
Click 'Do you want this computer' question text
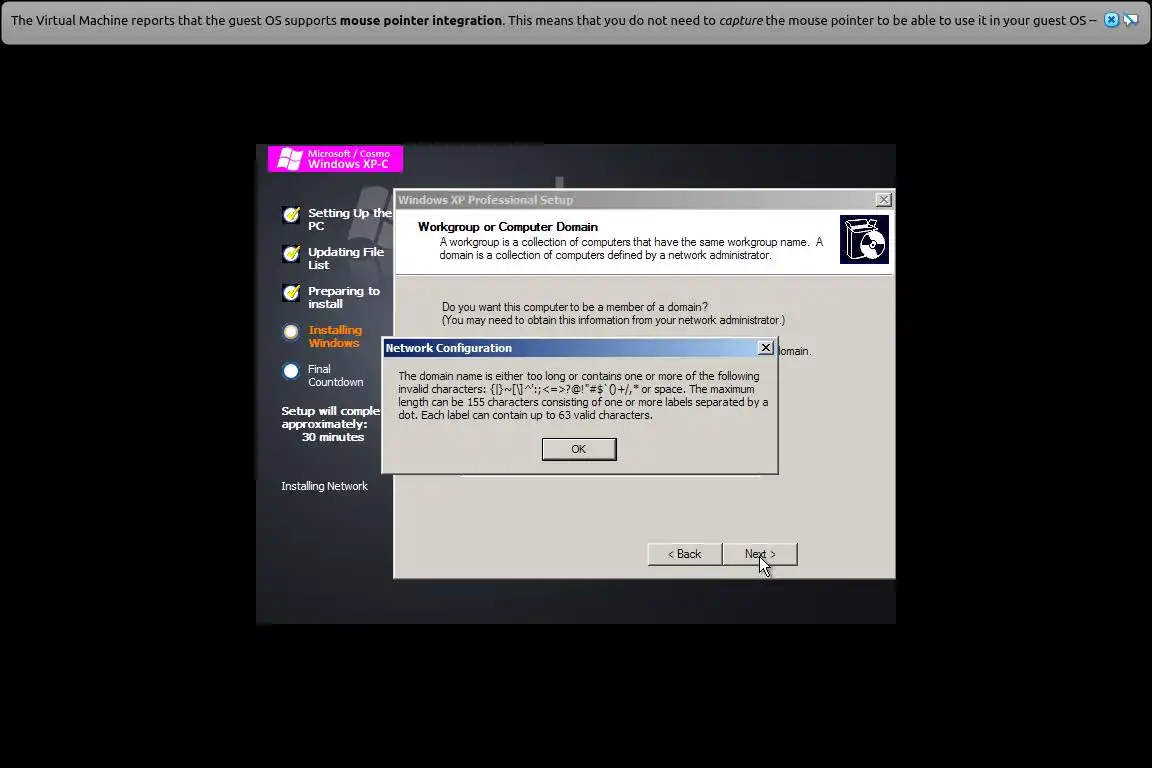point(575,307)
